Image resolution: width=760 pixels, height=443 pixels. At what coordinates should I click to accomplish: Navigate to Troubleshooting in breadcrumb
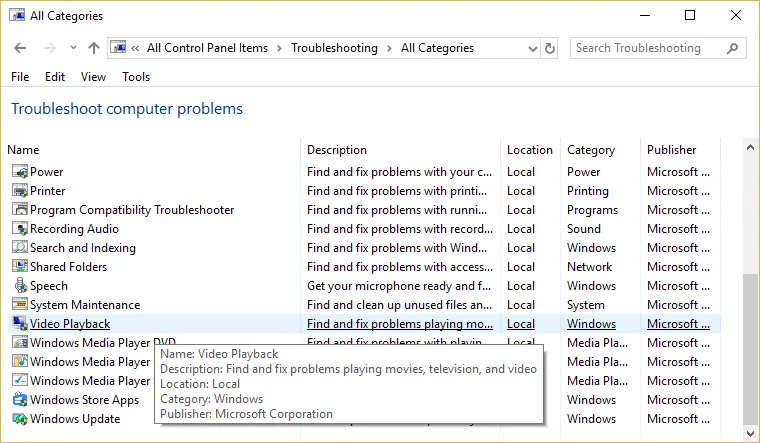334,48
